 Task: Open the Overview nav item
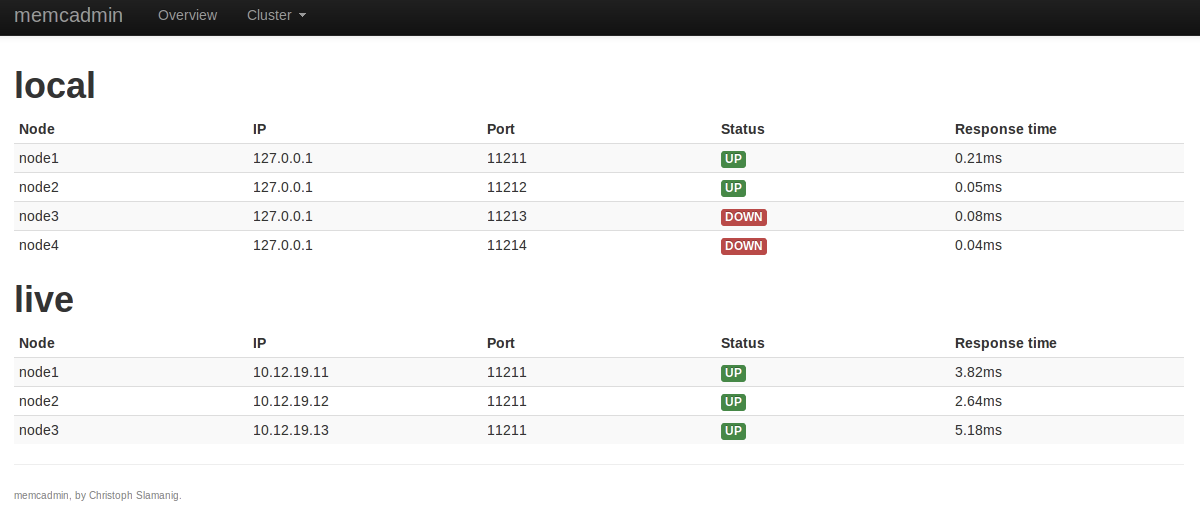(187, 16)
